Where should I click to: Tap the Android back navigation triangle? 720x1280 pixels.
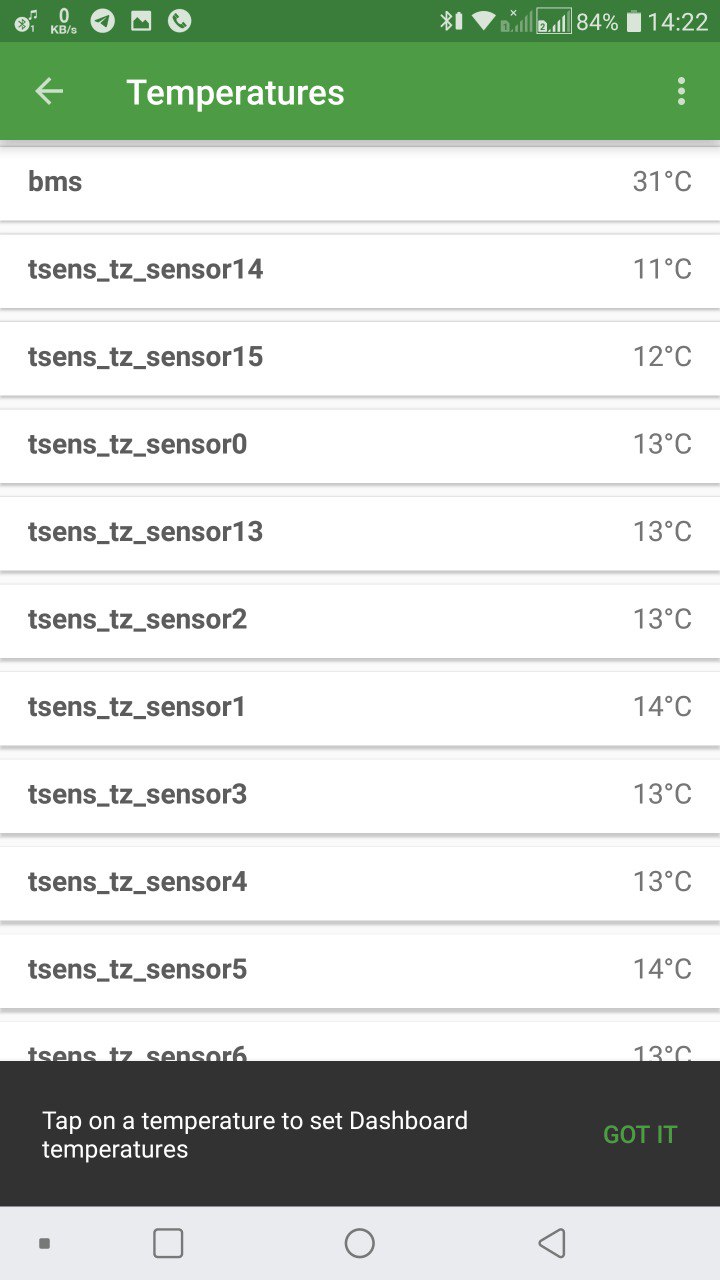point(552,1243)
